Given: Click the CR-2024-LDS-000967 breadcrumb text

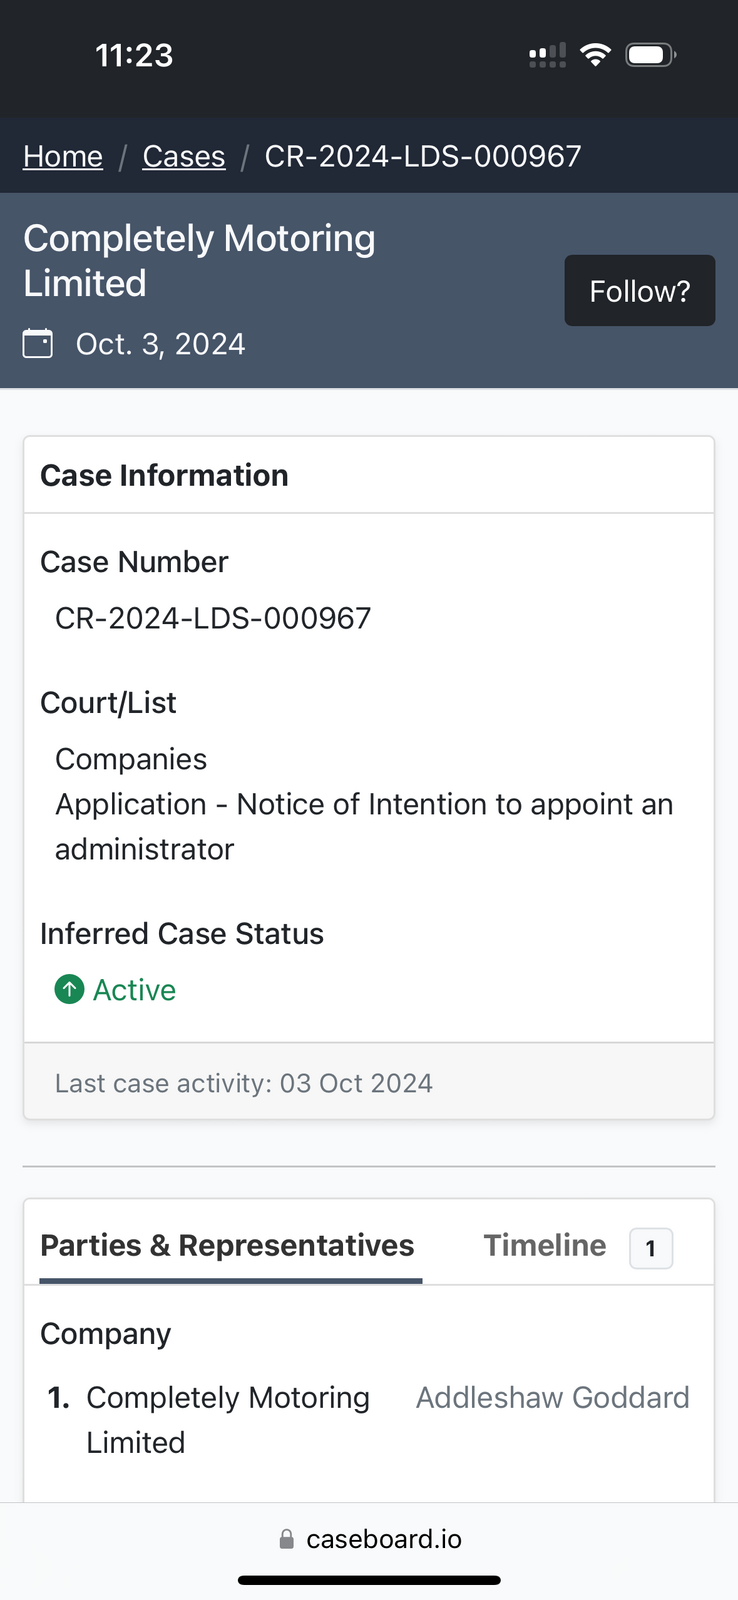Looking at the screenshot, I should tap(422, 156).
